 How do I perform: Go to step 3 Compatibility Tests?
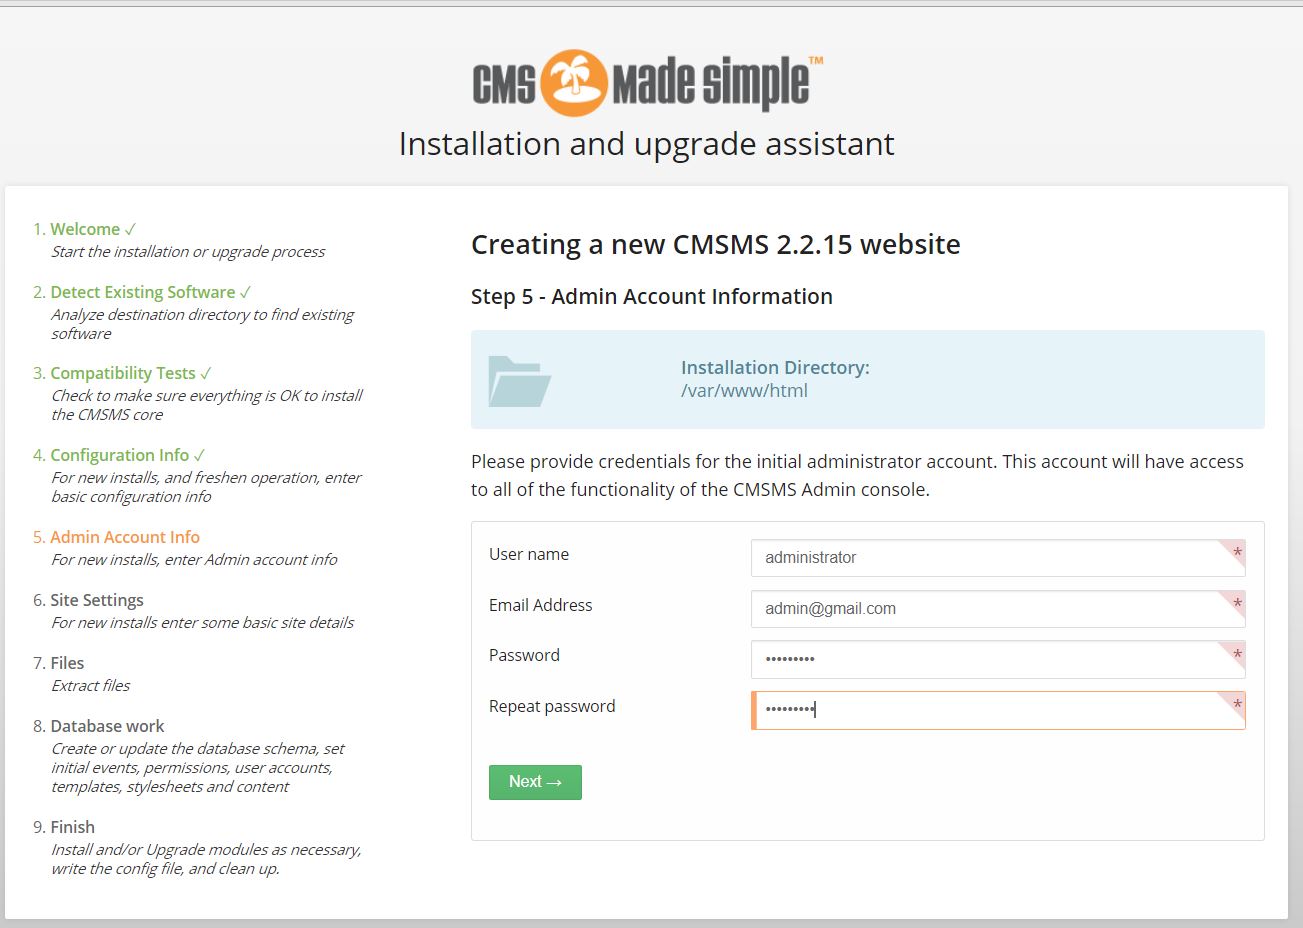122,373
